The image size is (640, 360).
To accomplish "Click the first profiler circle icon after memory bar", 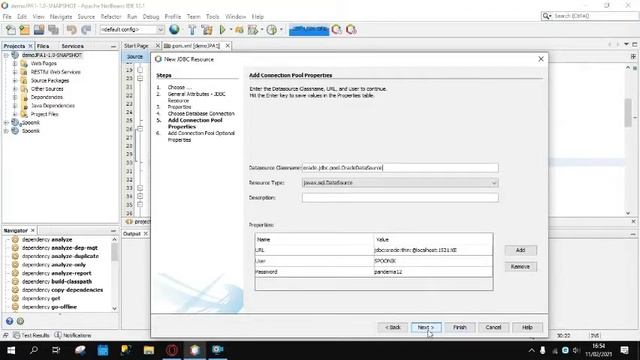I will (337, 30).
